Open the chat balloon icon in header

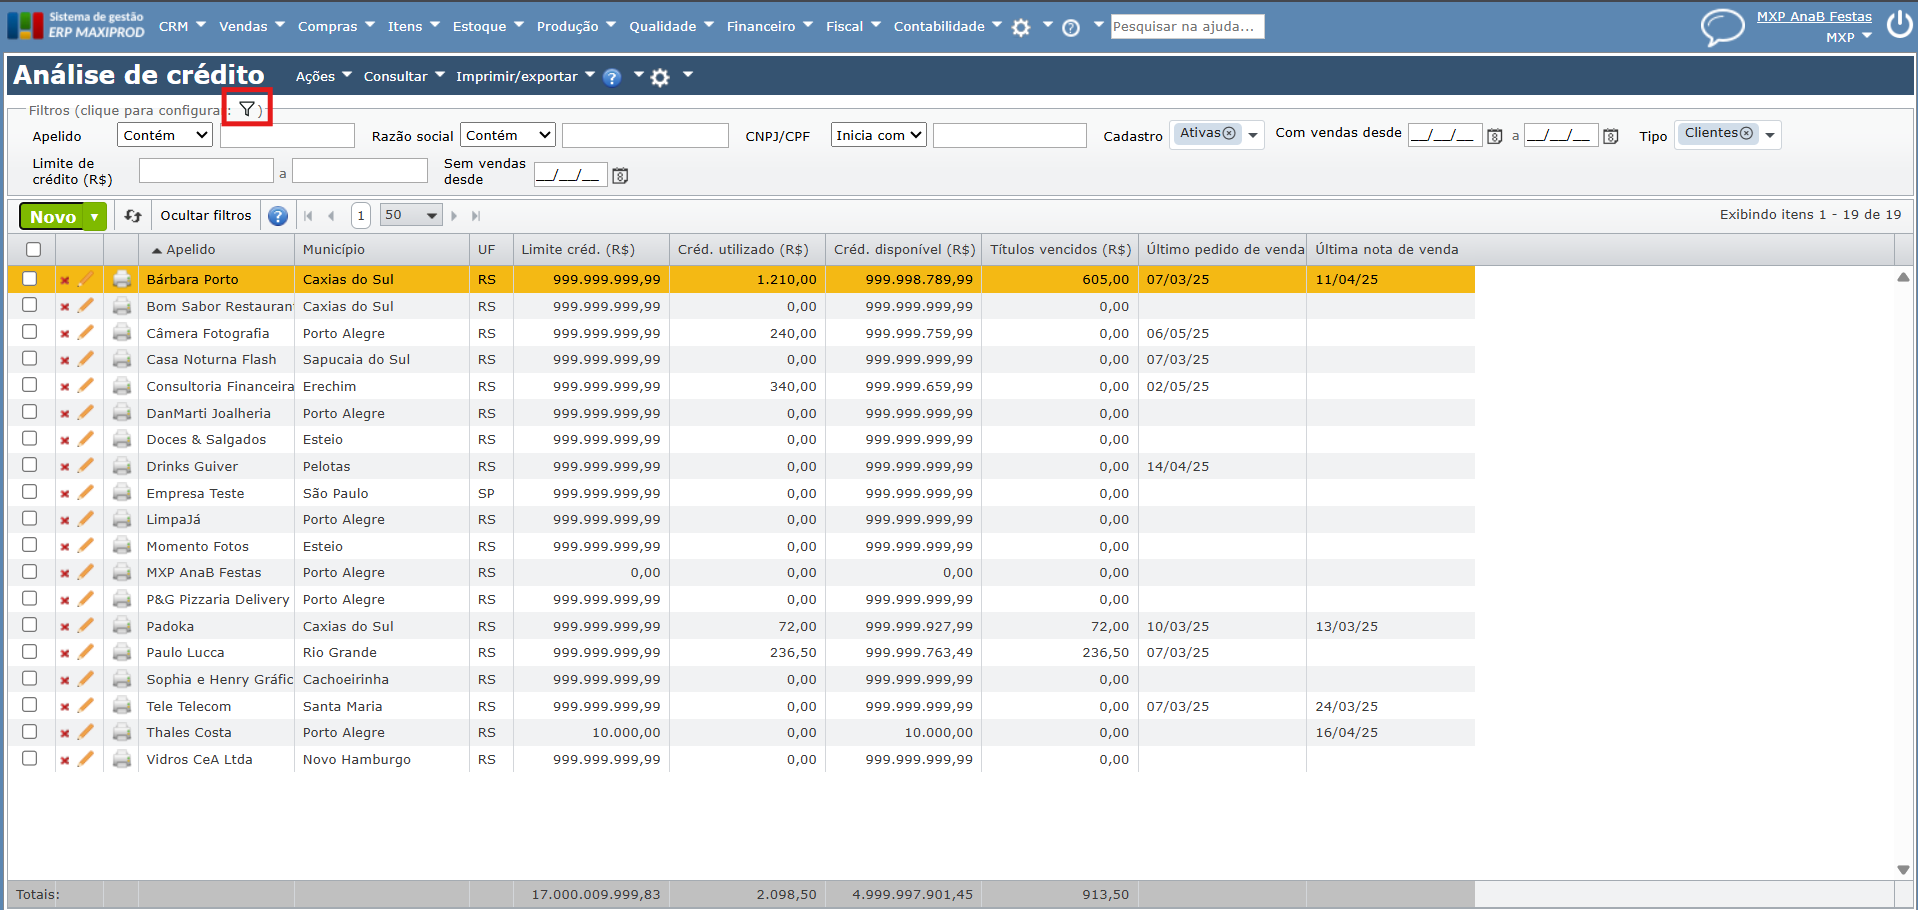(1722, 27)
